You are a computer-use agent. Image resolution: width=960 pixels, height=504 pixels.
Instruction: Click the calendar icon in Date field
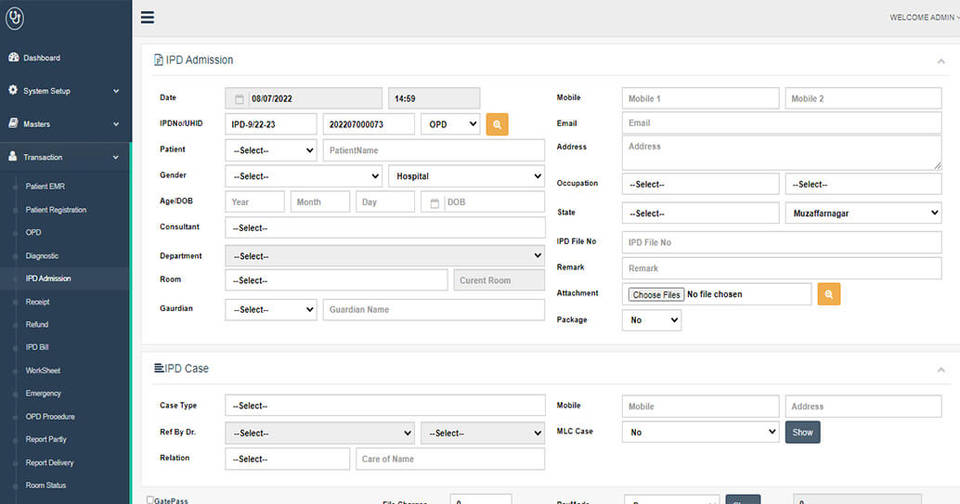[239, 99]
